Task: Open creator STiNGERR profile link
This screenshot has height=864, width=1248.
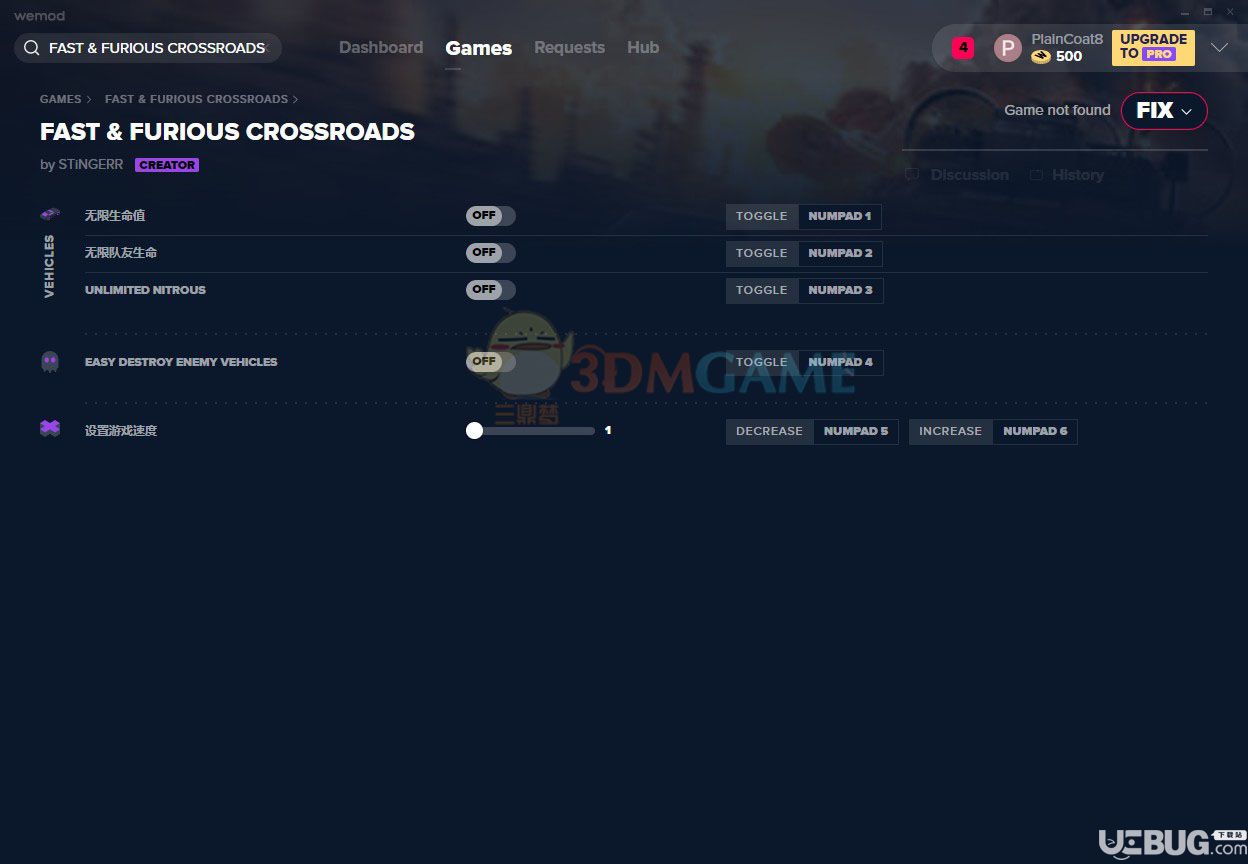Action: tap(90, 165)
